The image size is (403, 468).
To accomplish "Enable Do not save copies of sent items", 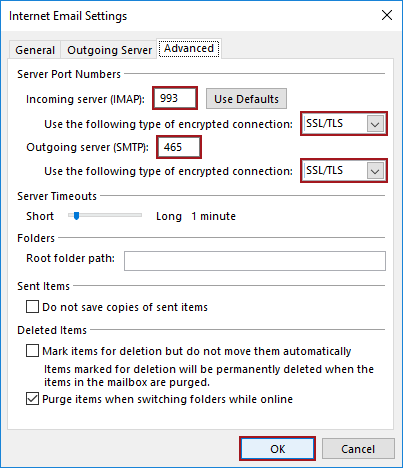I will (32, 307).
